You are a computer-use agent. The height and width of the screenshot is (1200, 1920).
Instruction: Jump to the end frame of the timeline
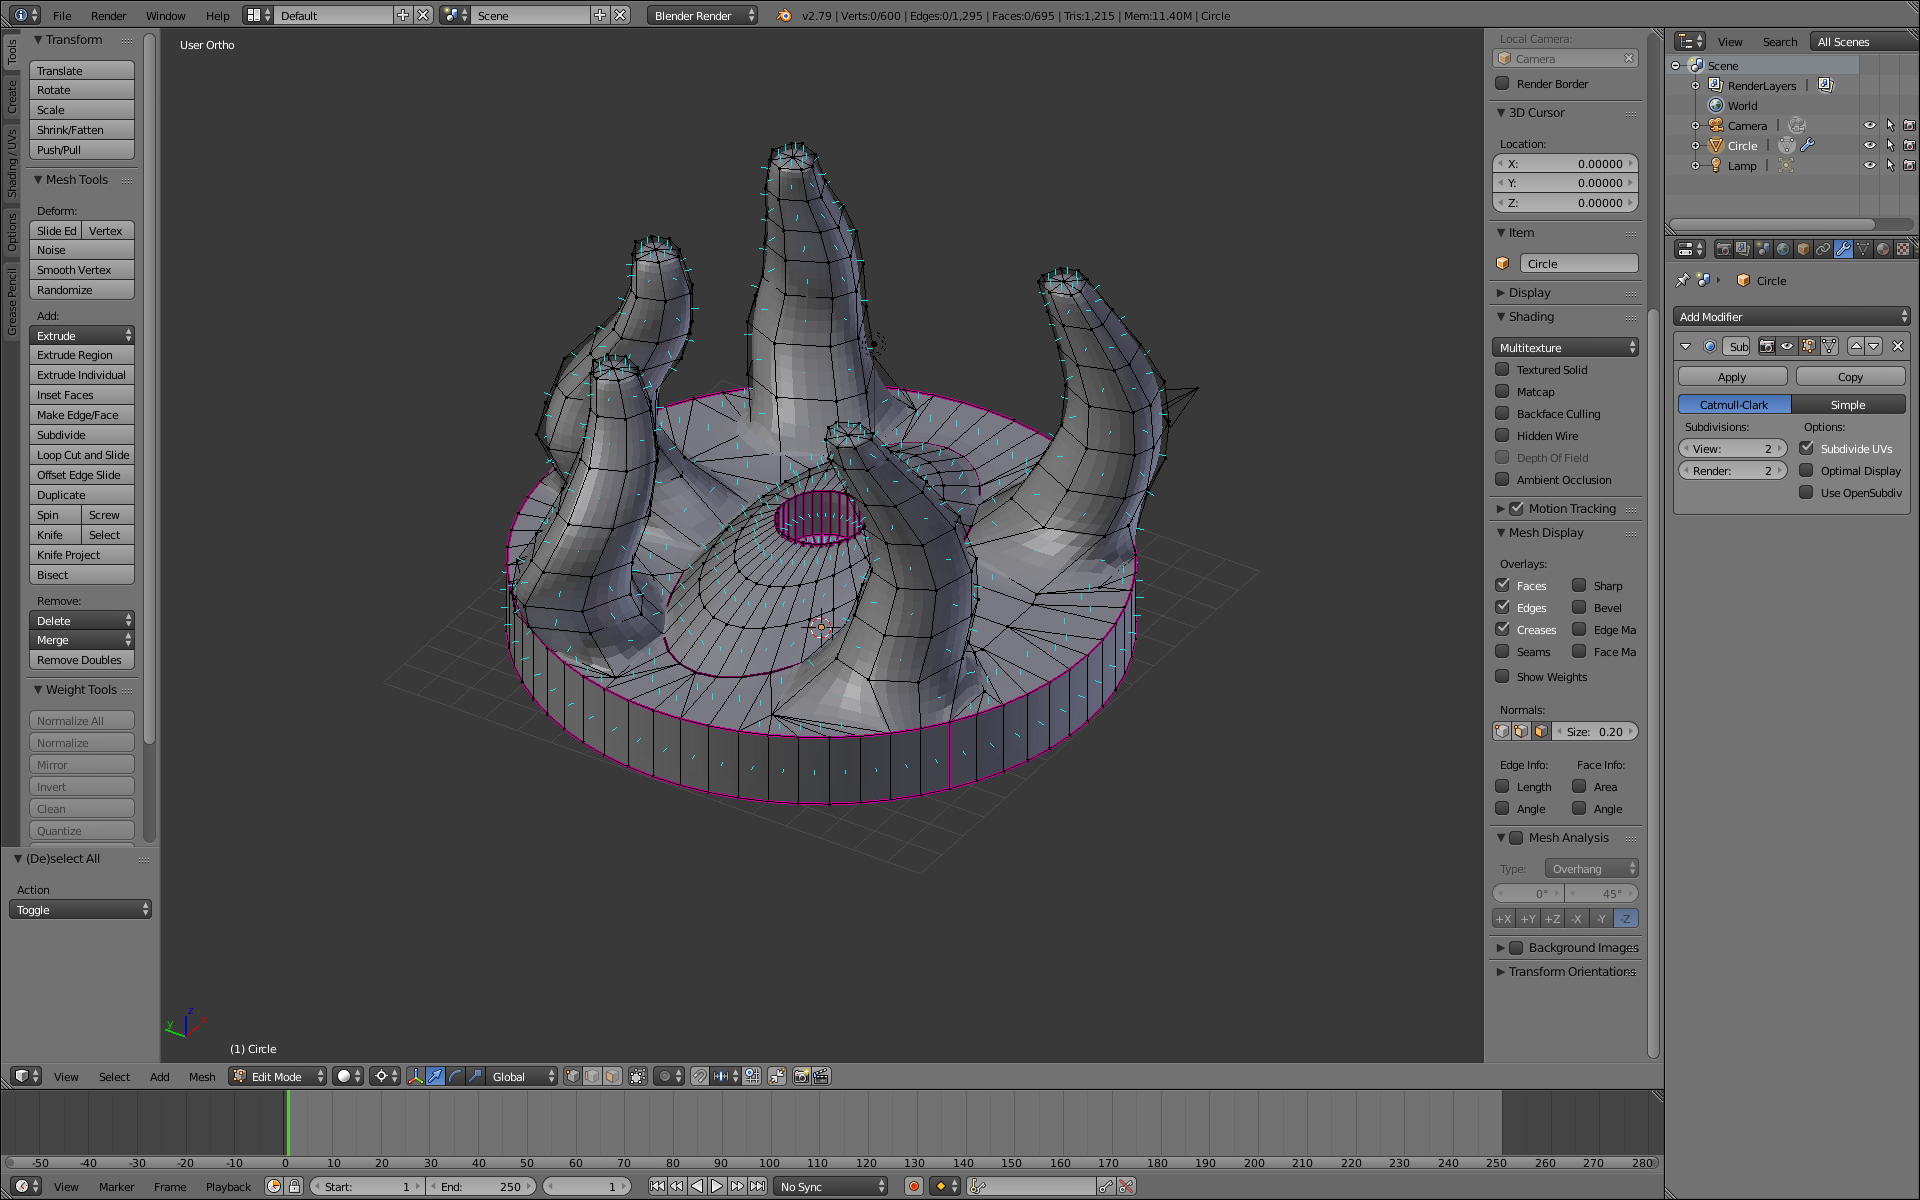click(x=757, y=1186)
